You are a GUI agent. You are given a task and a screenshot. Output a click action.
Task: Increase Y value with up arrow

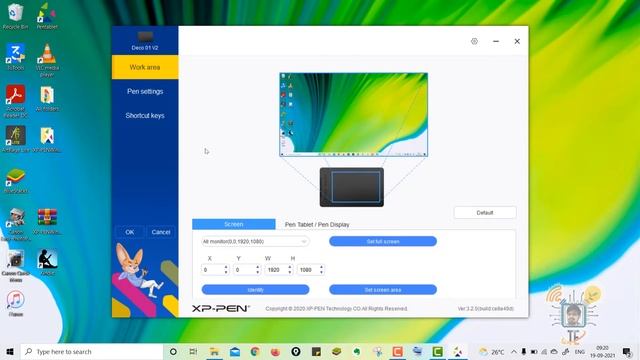tap(258, 267)
